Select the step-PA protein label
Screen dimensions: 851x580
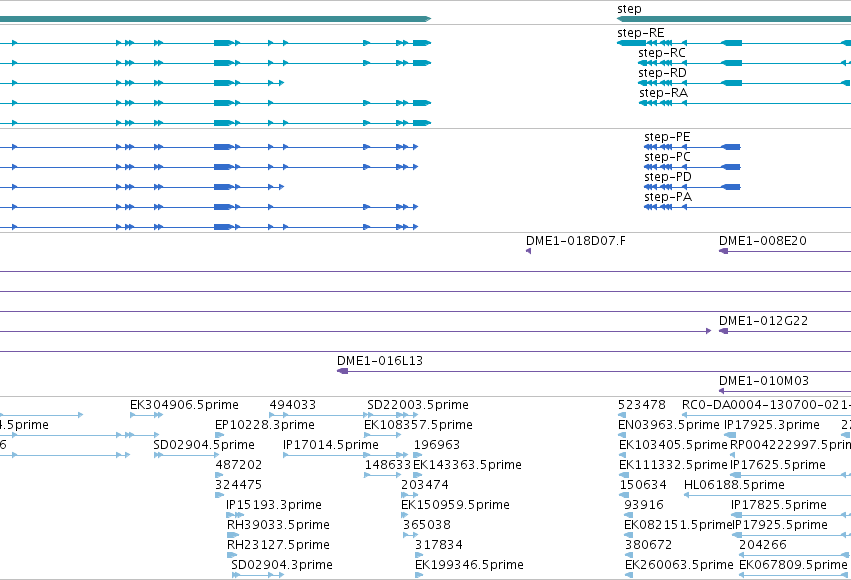point(668,197)
